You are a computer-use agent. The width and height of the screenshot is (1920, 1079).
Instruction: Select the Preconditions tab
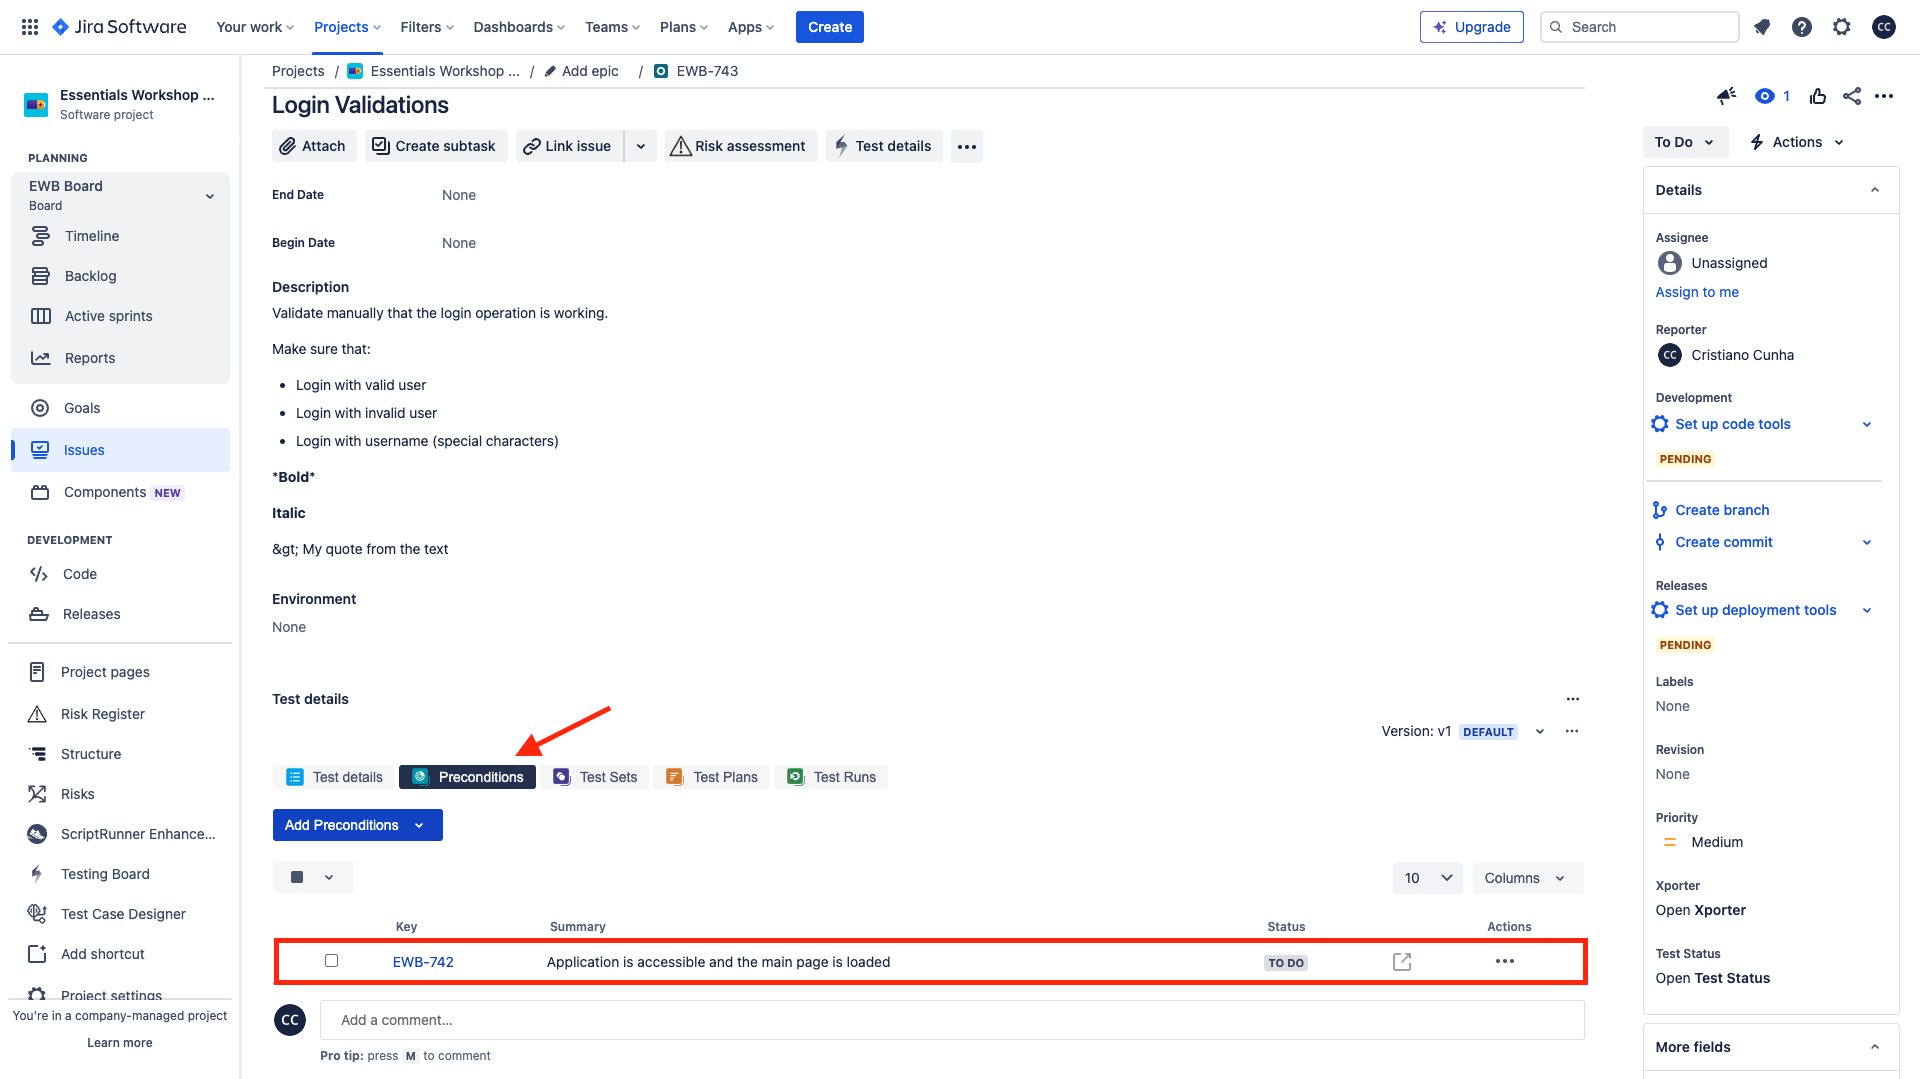pos(467,777)
